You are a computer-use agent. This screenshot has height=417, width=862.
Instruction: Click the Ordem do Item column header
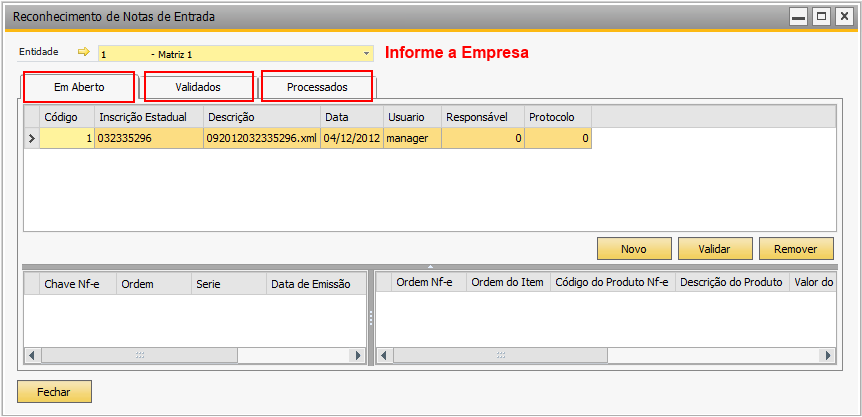[x=509, y=283]
